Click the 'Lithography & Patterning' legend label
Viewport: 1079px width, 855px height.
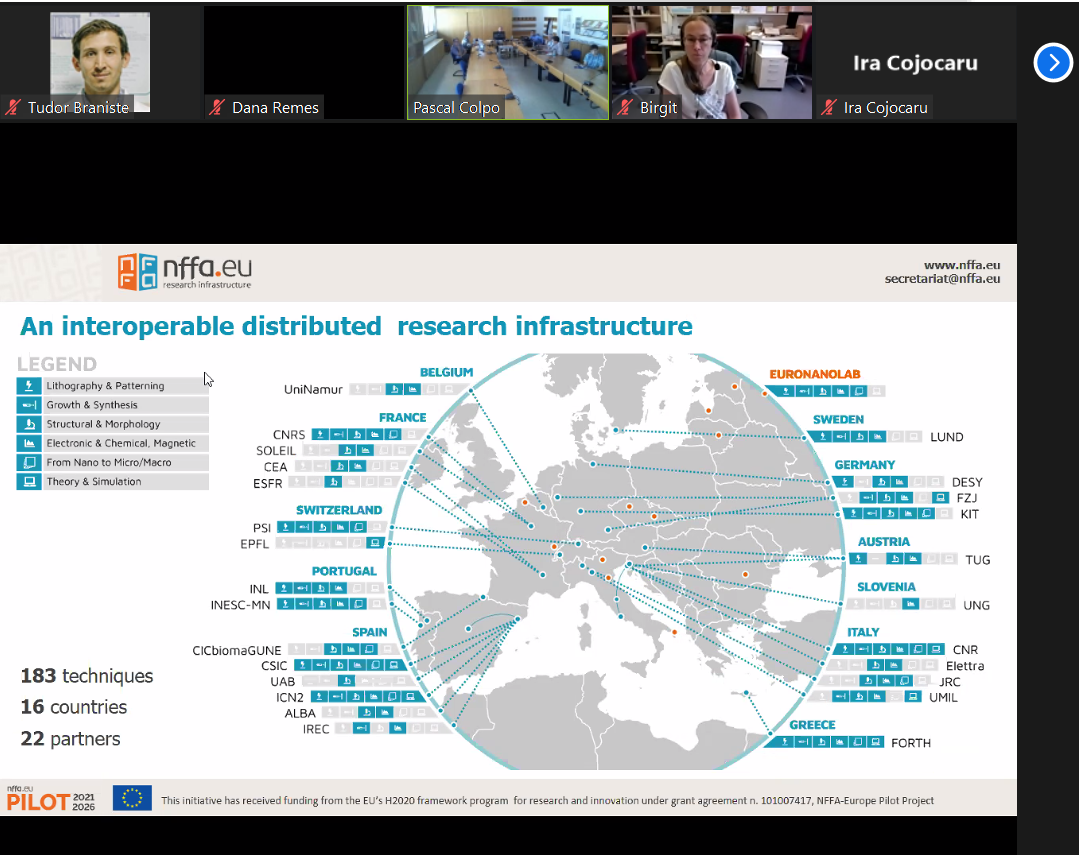(105, 386)
